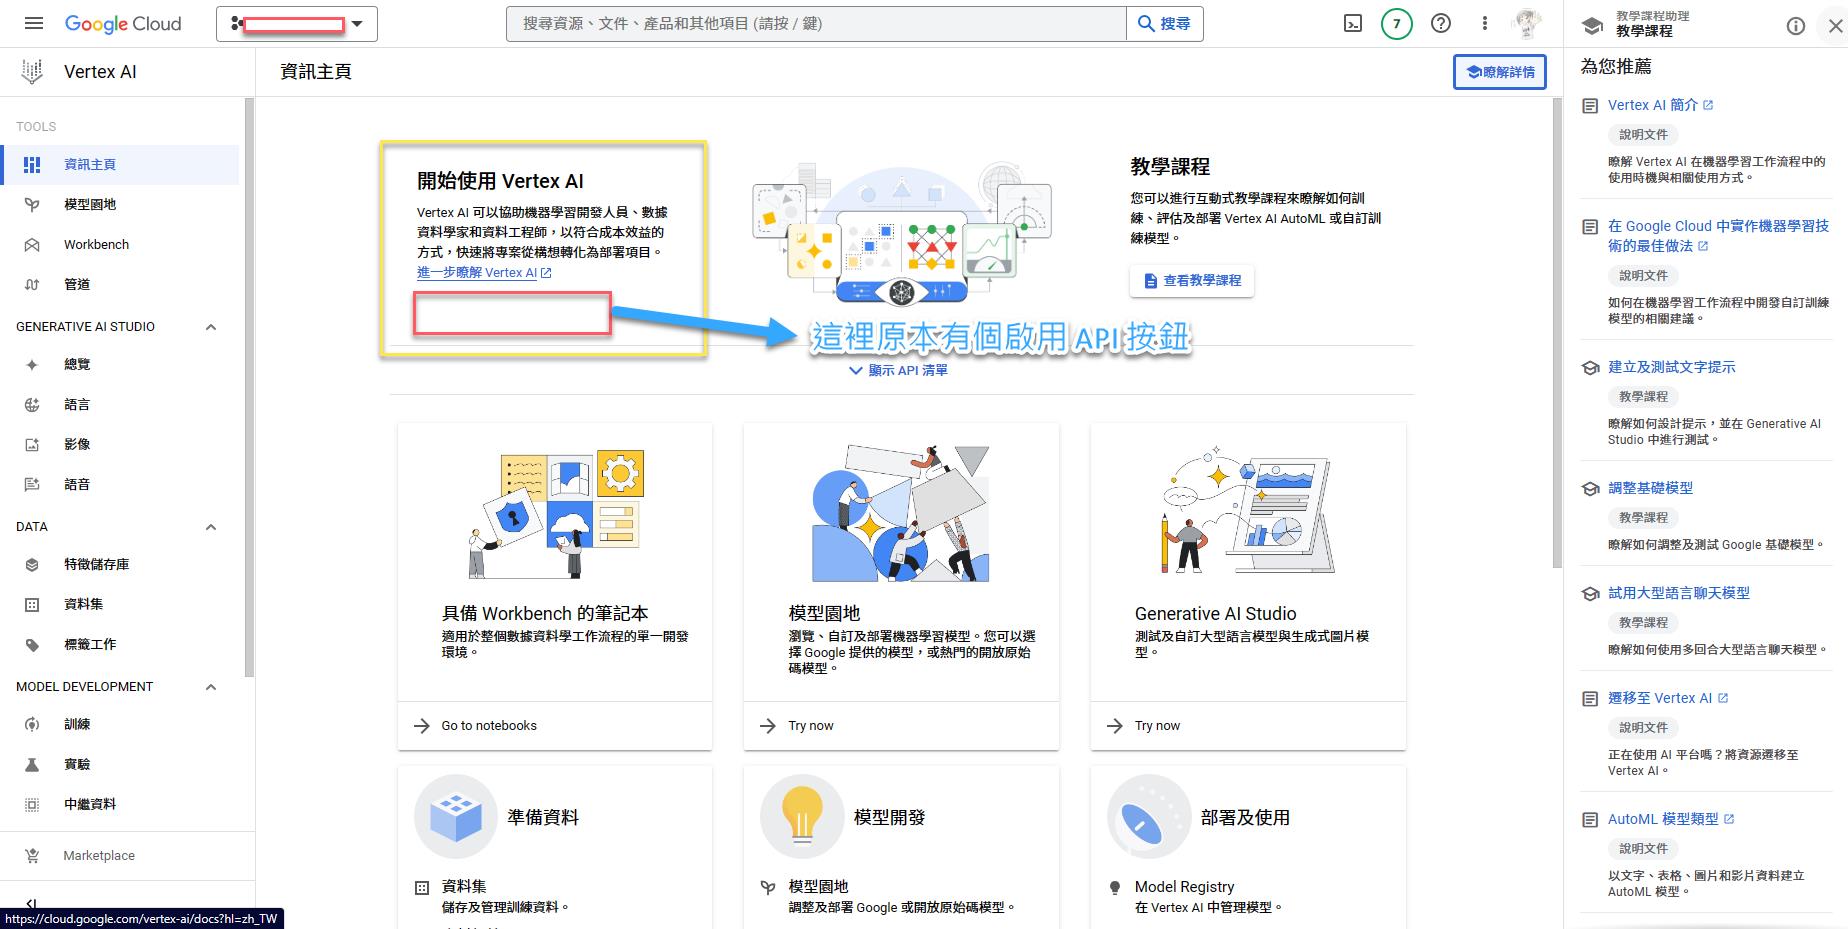Open Workbench from the sidebar
Viewport: 1848px width, 929px height.
coord(96,244)
